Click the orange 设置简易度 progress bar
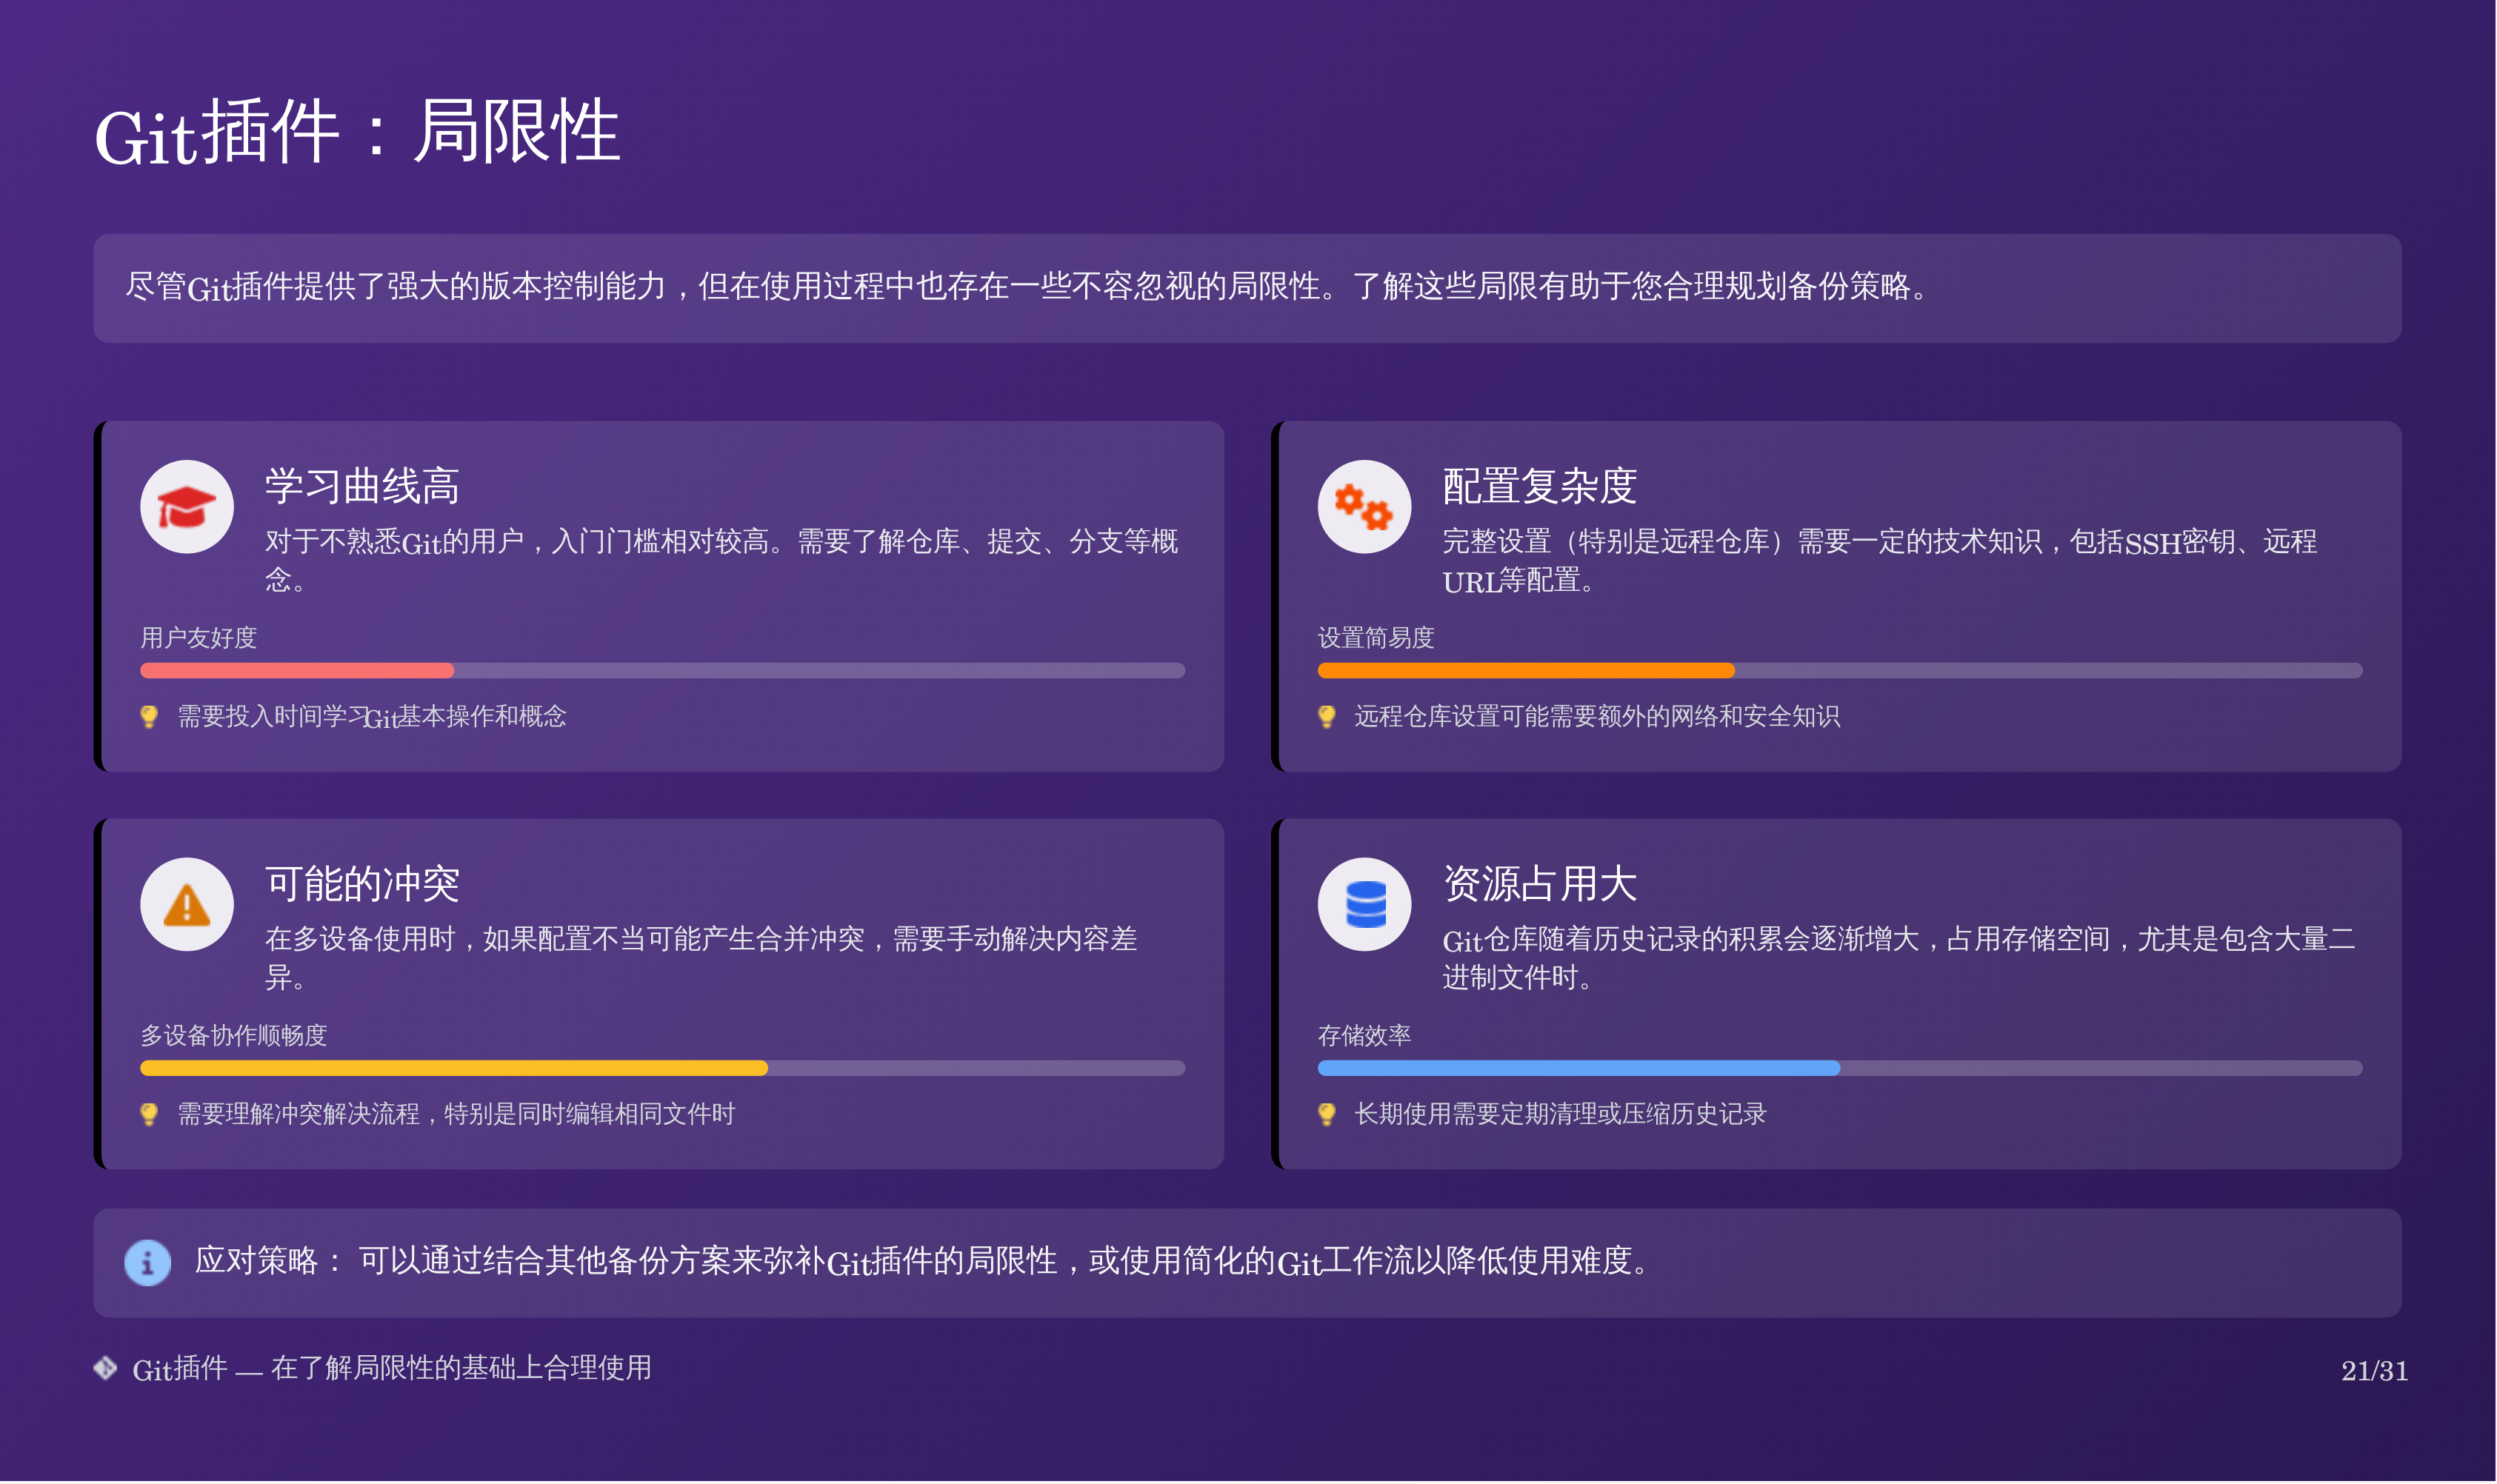Image resolution: width=2497 pixels, height=1484 pixels. pyautogui.click(x=1525, y=671)
